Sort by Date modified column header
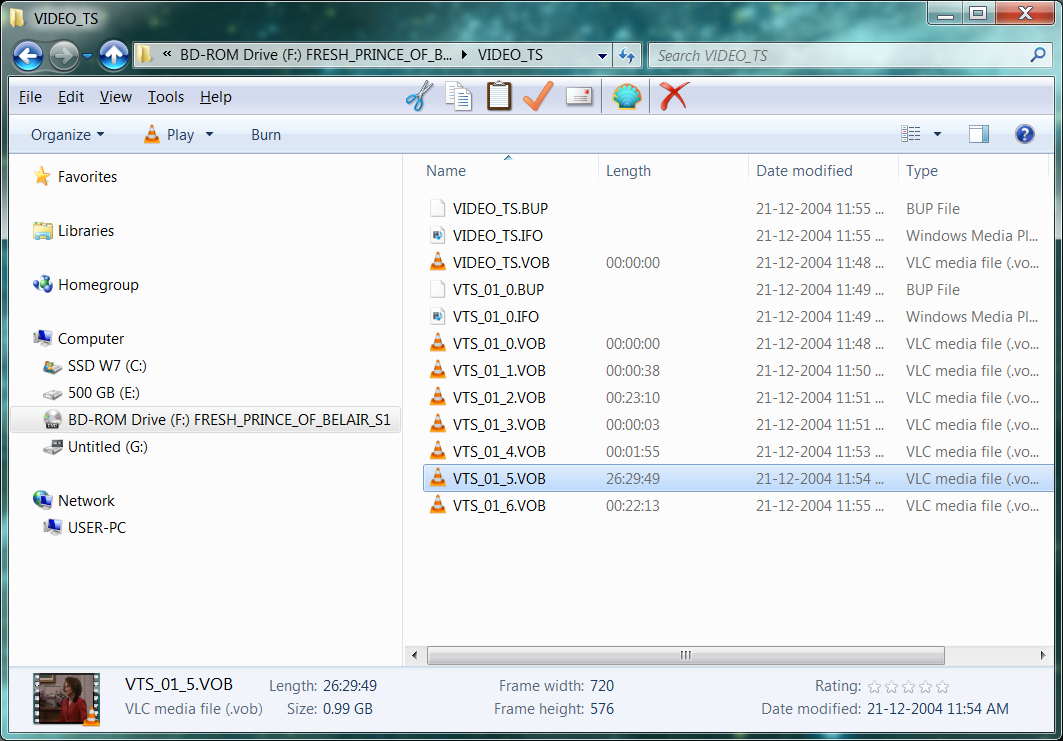The height and width of the screenshot is (741, 1063). click(823, 171)
